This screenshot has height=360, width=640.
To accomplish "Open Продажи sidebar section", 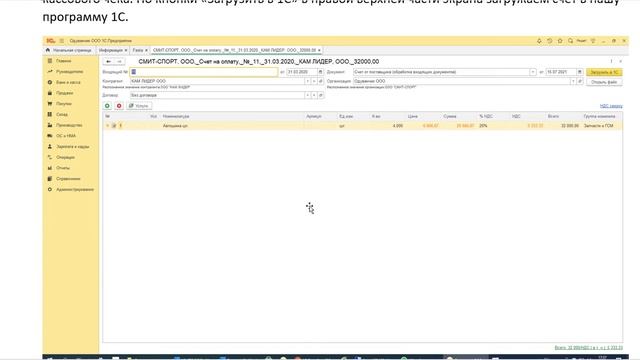I will (x=64, y=93).
